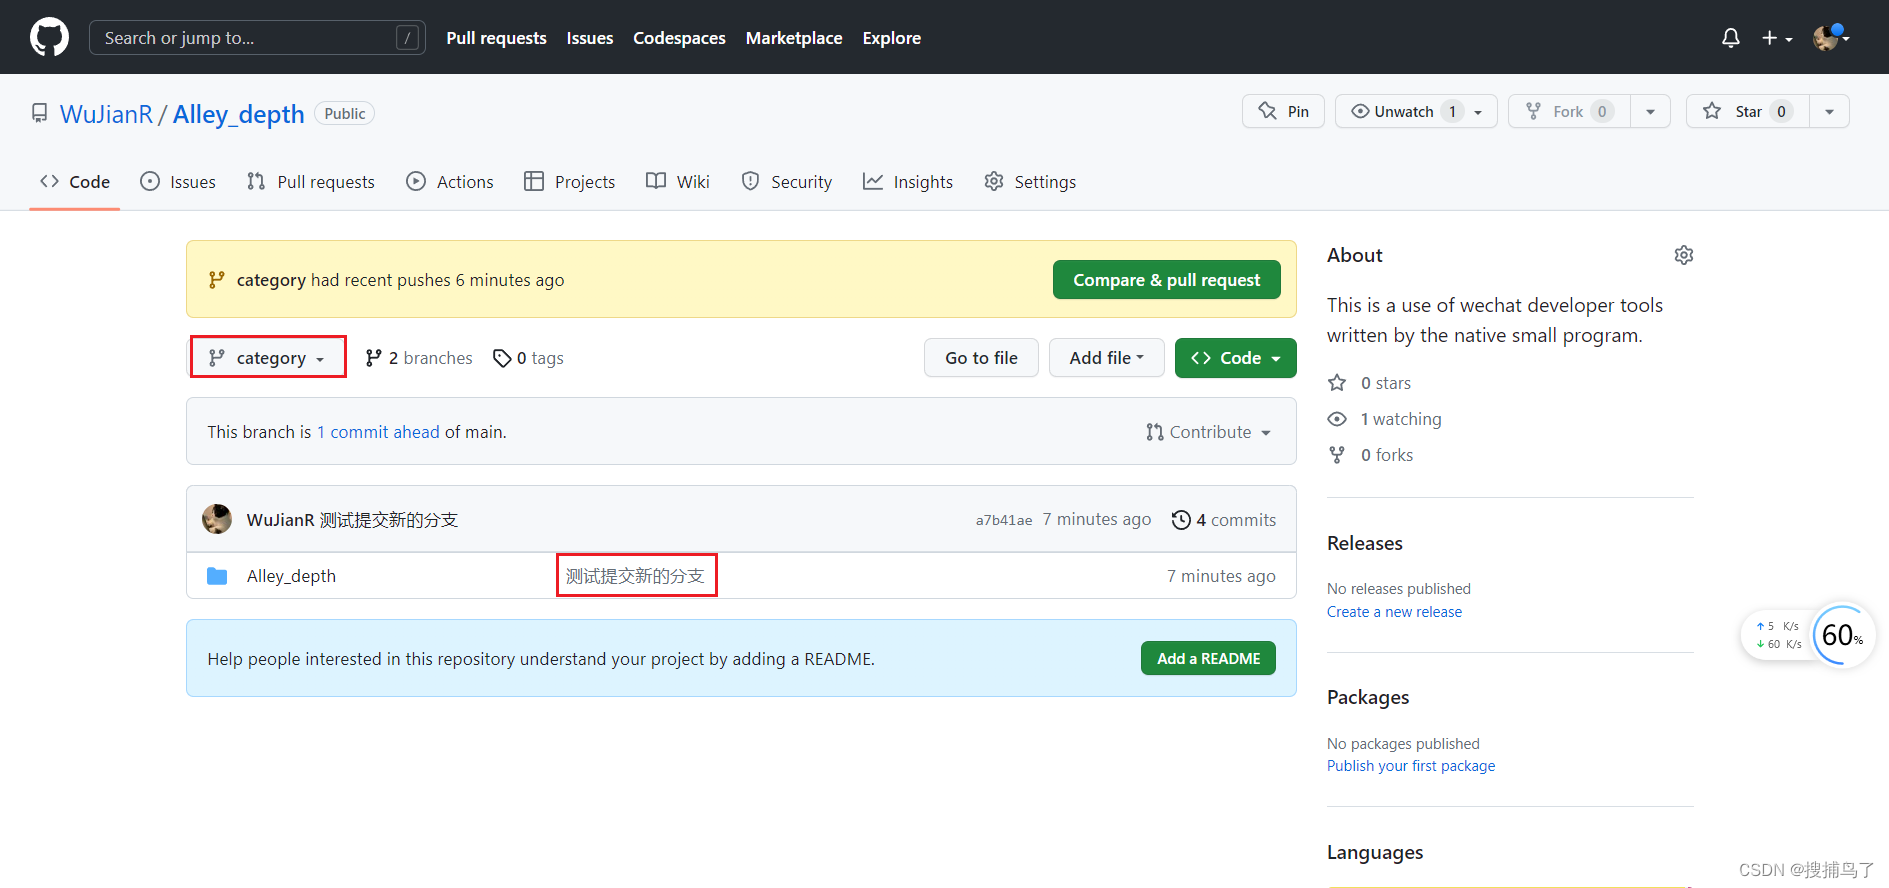Open the Alley_depth row commit message
The width and height of the screenshot is (1889, 888).
coord(635,576)
